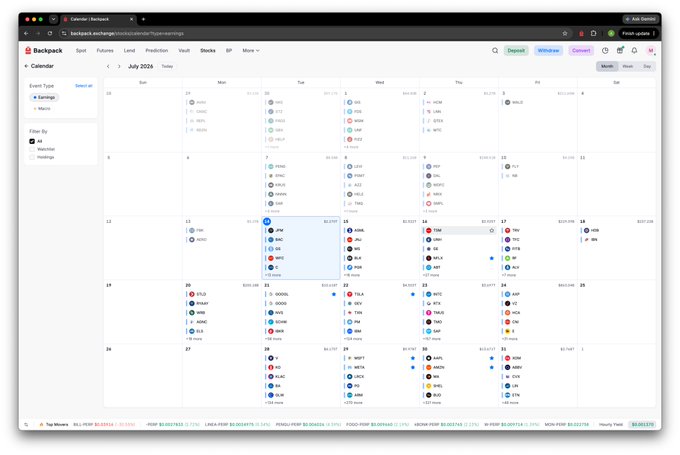
Task: Go back using the Calendar arrow
Action: pos(26,66)
